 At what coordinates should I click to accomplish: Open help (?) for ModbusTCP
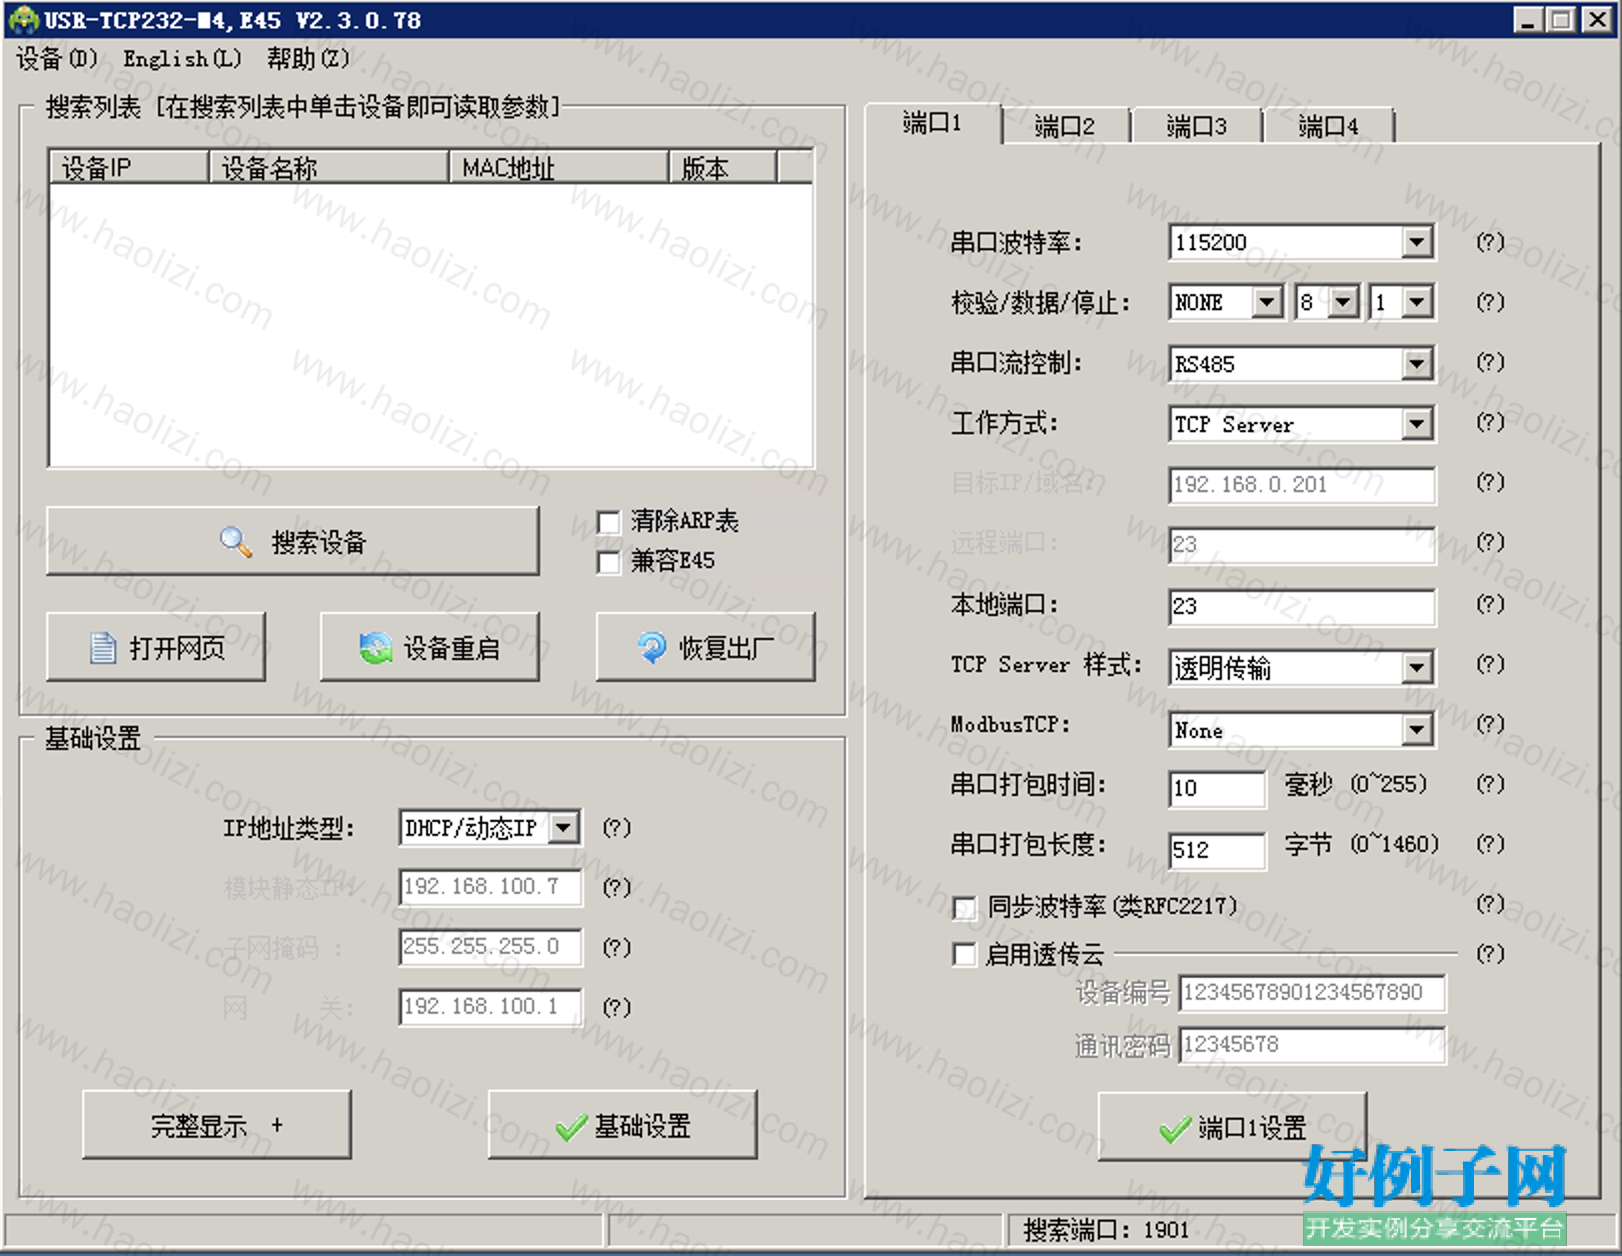coord(1490,724)
